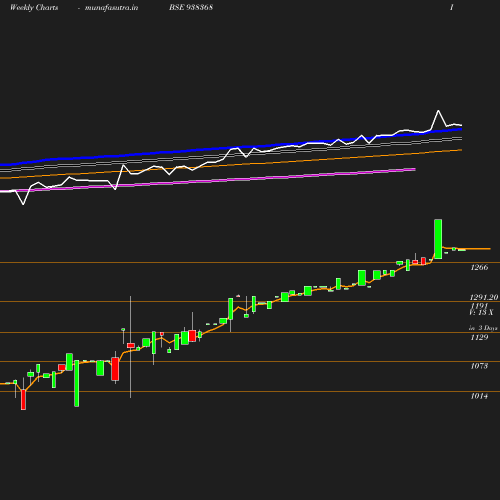Click the peak of the white indicator line
The width and height of the screenshot is (500, 500).
(x=438, y=111)
